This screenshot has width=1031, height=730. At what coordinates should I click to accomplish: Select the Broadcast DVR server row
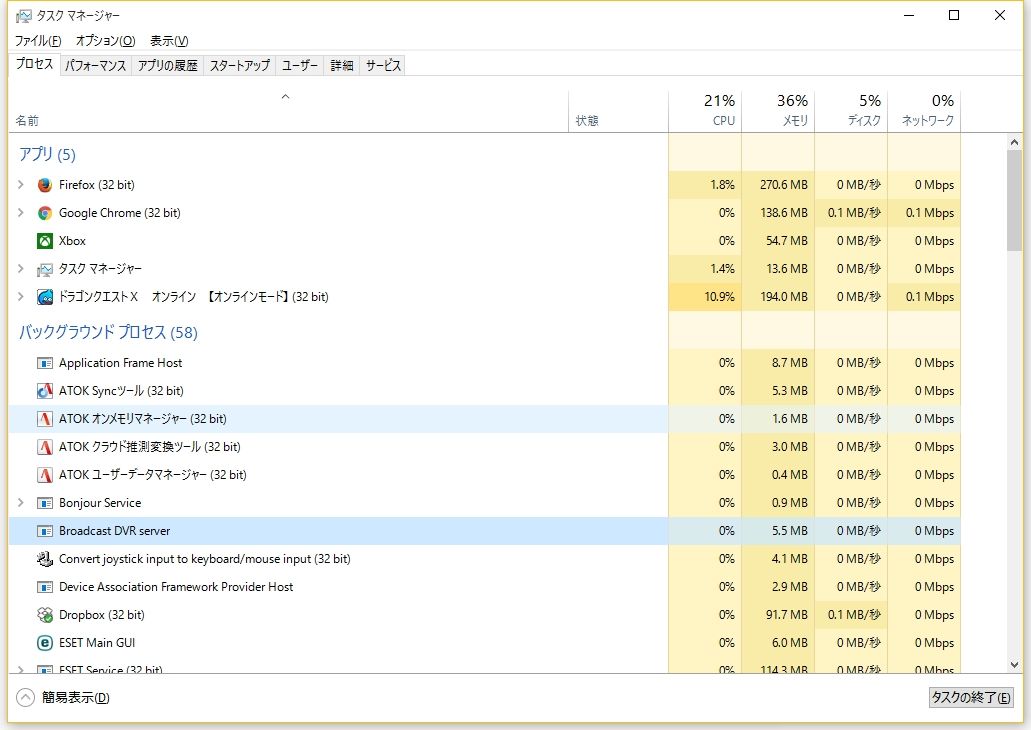tap(300, 531)
